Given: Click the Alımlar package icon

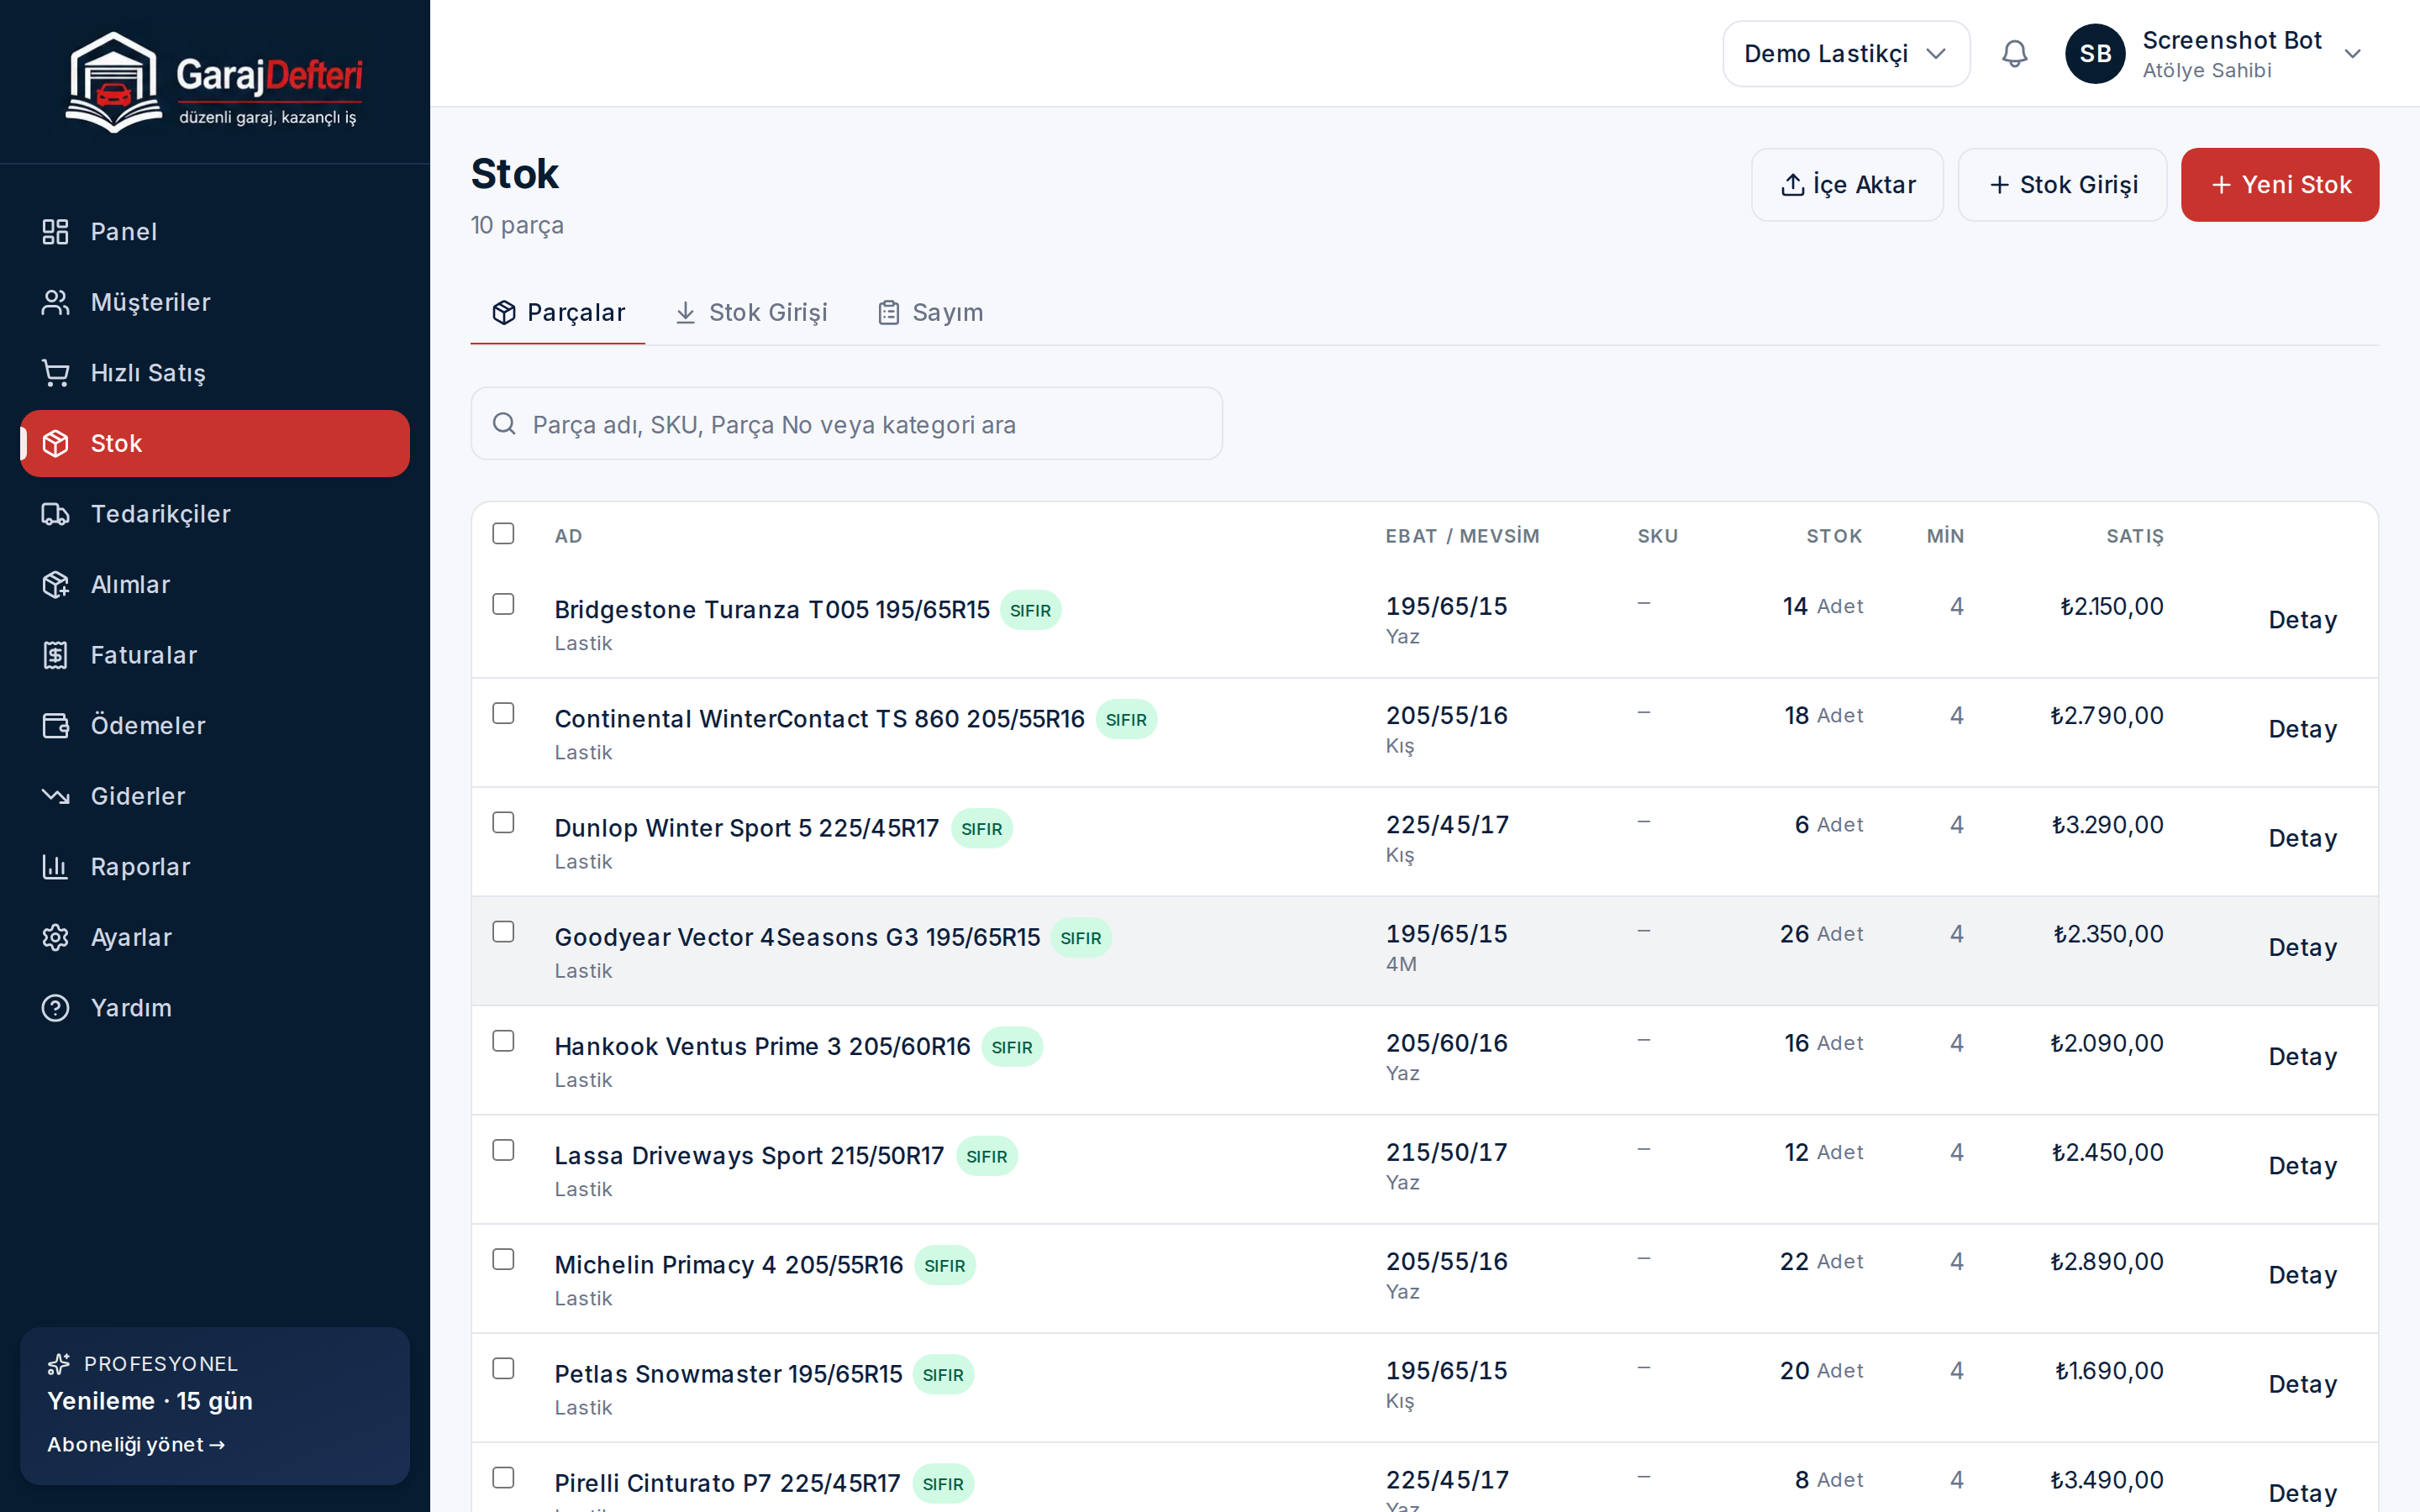Looking at the screenshot, I should 55,585.
